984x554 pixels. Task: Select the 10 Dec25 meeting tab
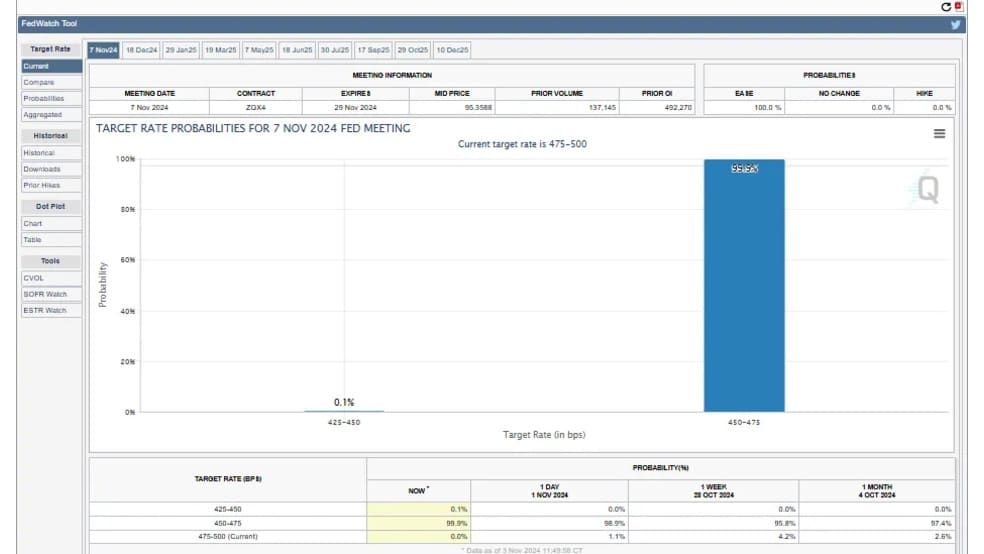coord(452,50)
